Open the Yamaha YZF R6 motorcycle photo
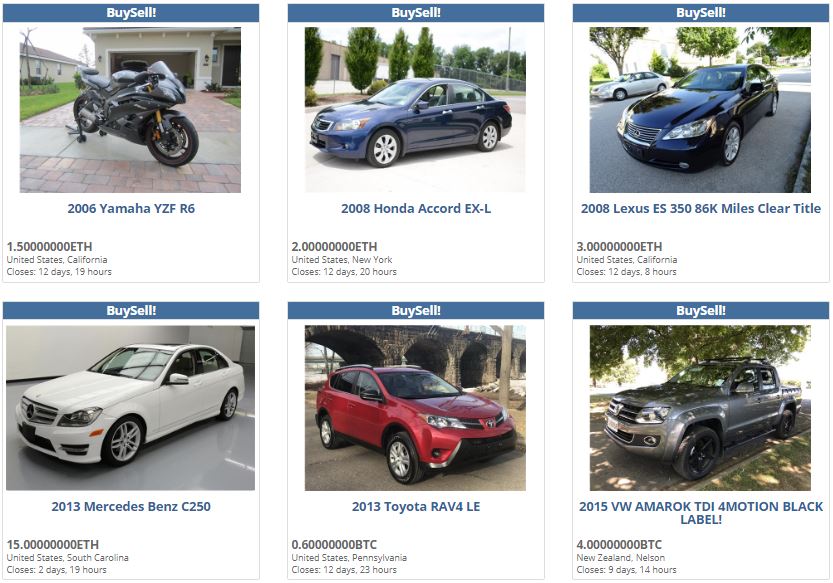The height and width of the screenshot is (583, 833). pos(130,110)
